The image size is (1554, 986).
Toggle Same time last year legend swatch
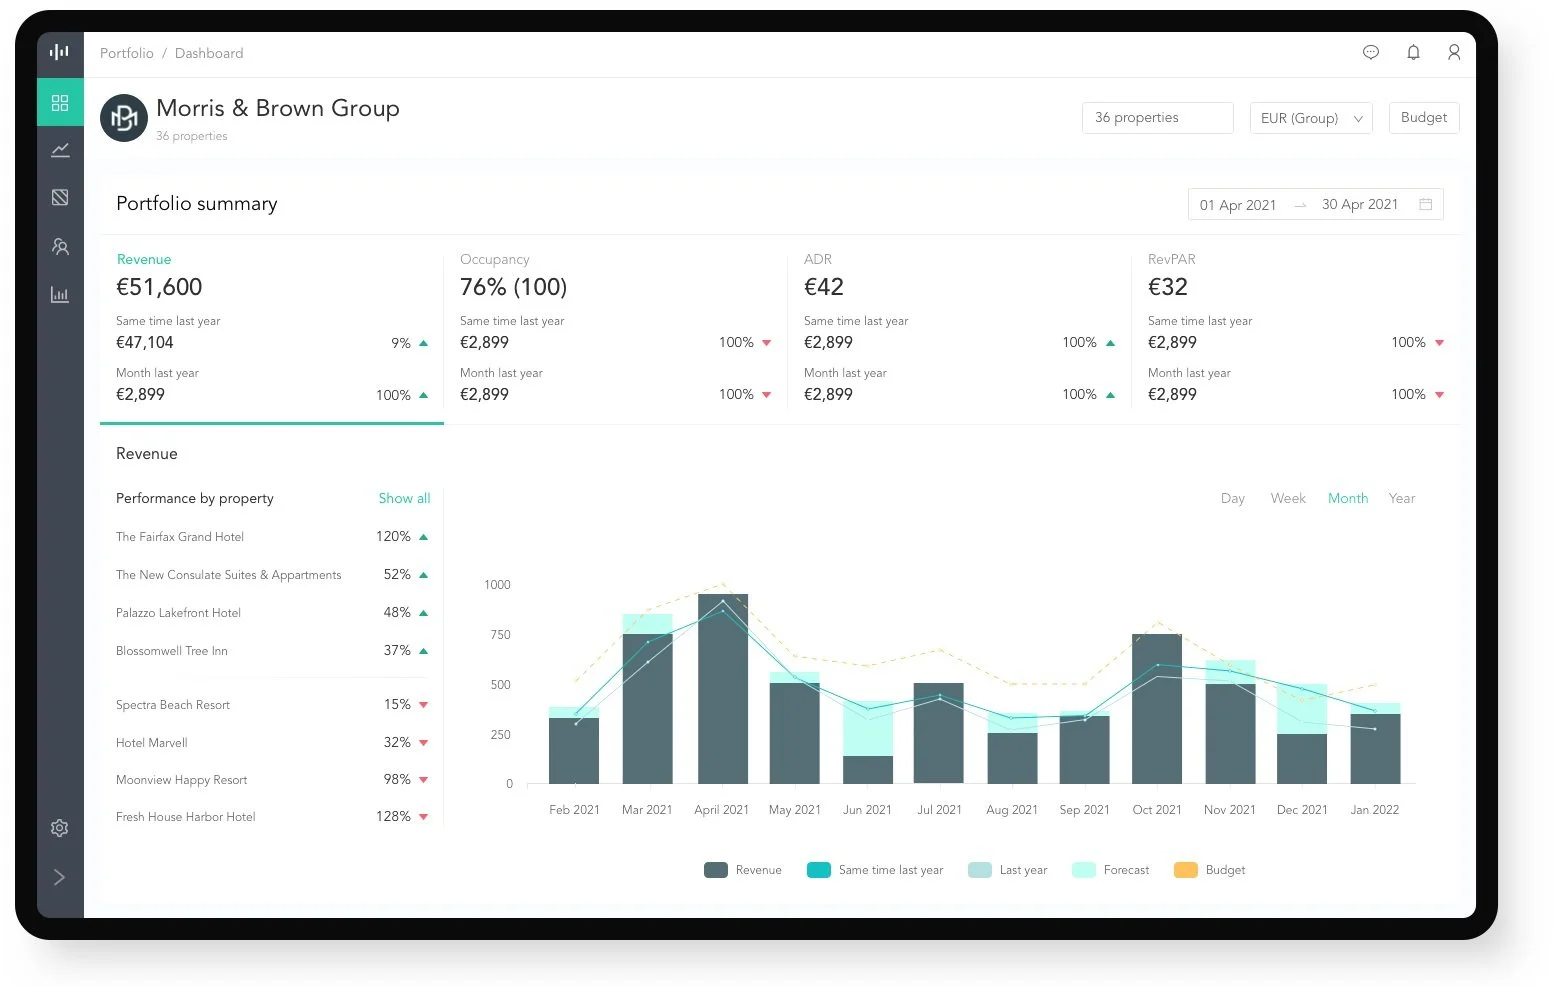tap(819, 870)
